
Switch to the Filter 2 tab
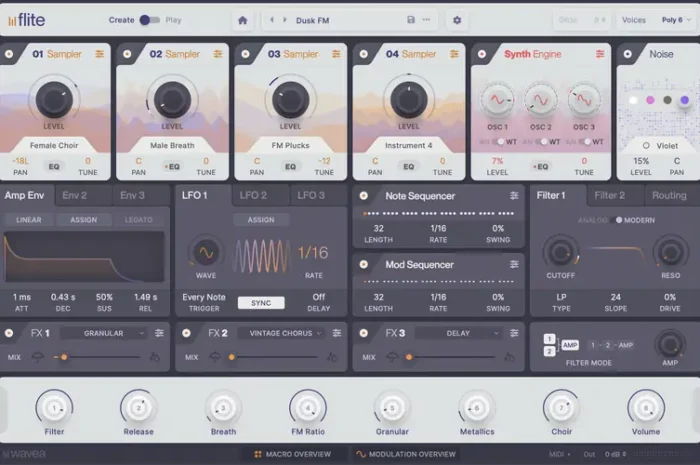coord(609,196)
